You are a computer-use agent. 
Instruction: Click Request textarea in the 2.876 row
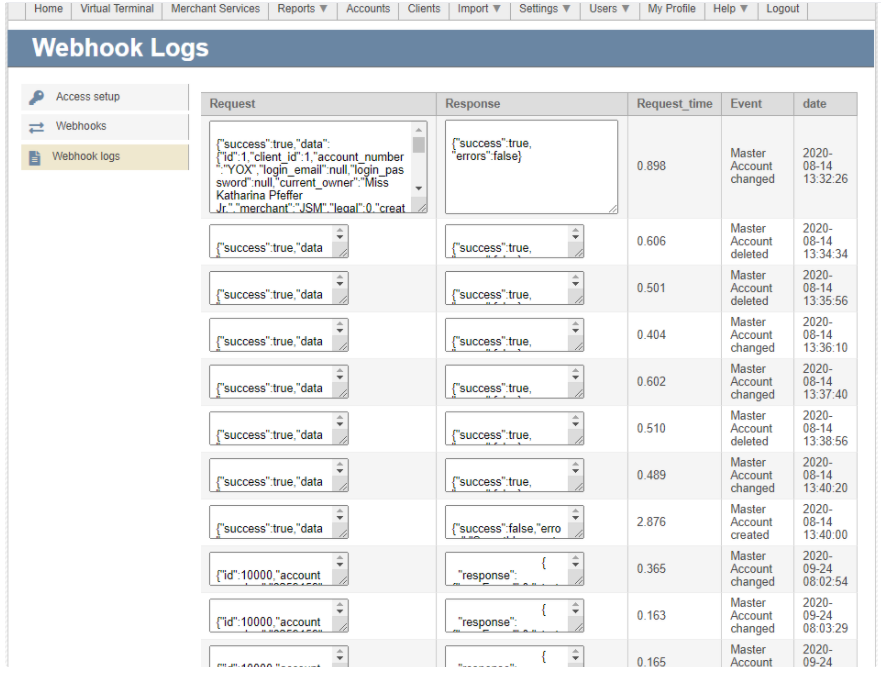279,522
